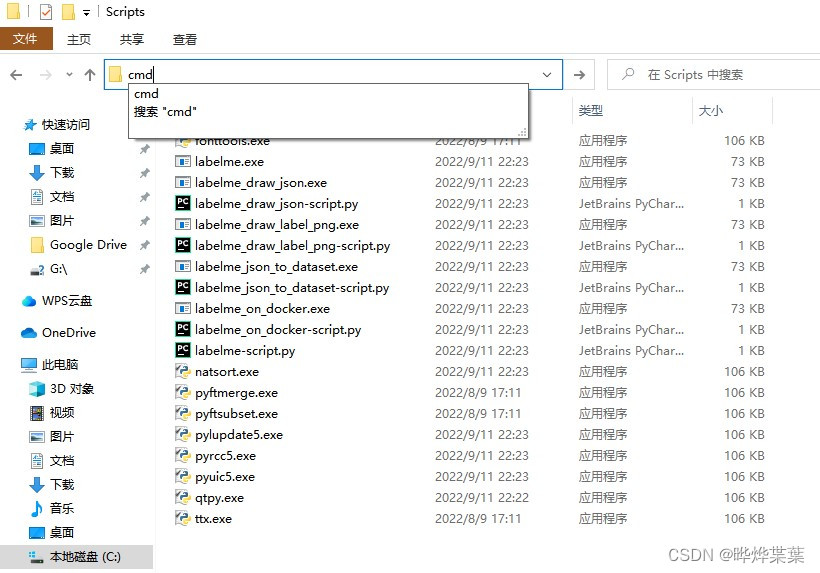Viewport: 820px width, 573px height.
Task: Open the recent locations dropdown chevron
Action: pos(69,75)
